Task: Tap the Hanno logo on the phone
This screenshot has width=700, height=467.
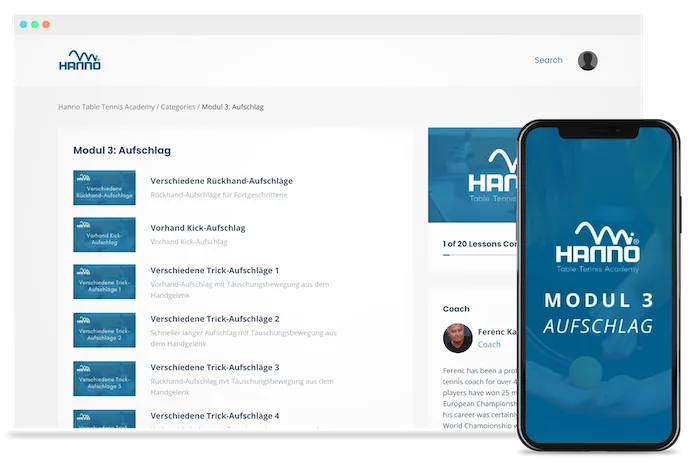Action: pyautogui.click(x=598, y=247)
